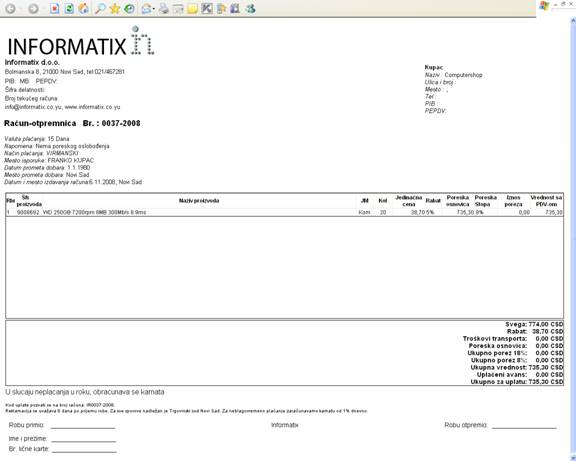Click the yellow documents toolbar icon
The height and width of the screenshot is (461, 576).
tap(221, 8)
